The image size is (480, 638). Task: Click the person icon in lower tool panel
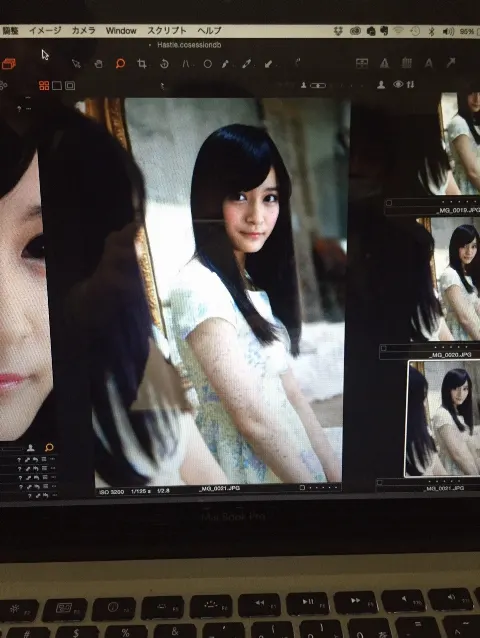coord(31,448)
